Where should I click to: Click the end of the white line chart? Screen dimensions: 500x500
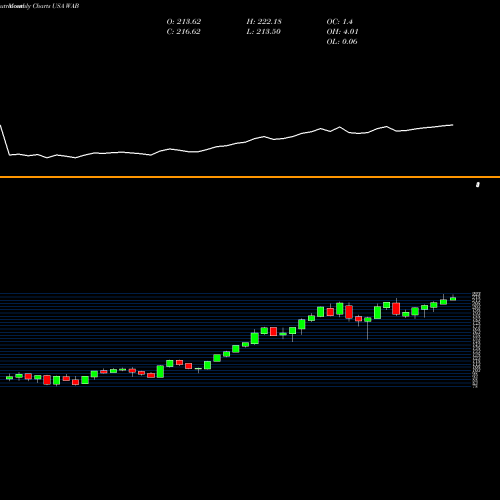pos(453,125)
